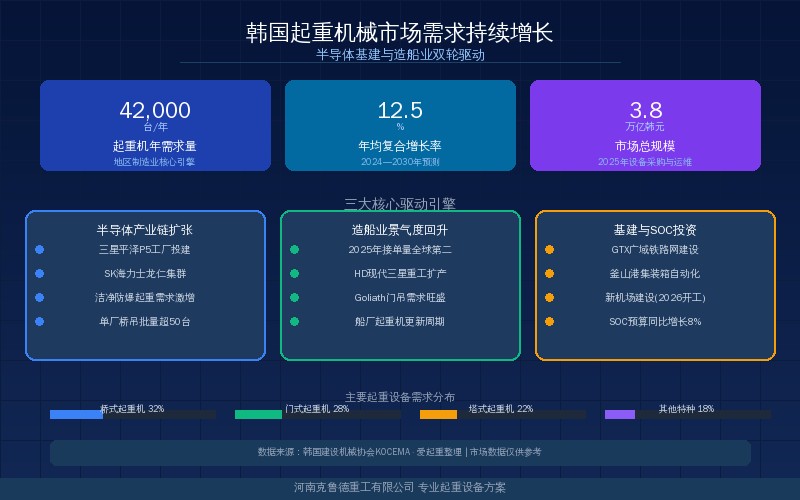800x500 pixels.
Task: Click the label 桥式起重机 32%
Action: point(133,409)
